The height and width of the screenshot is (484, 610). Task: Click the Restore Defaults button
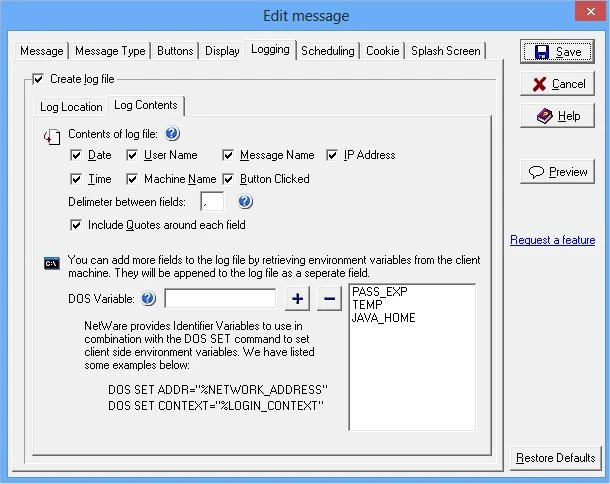click(x=555, y=458)
